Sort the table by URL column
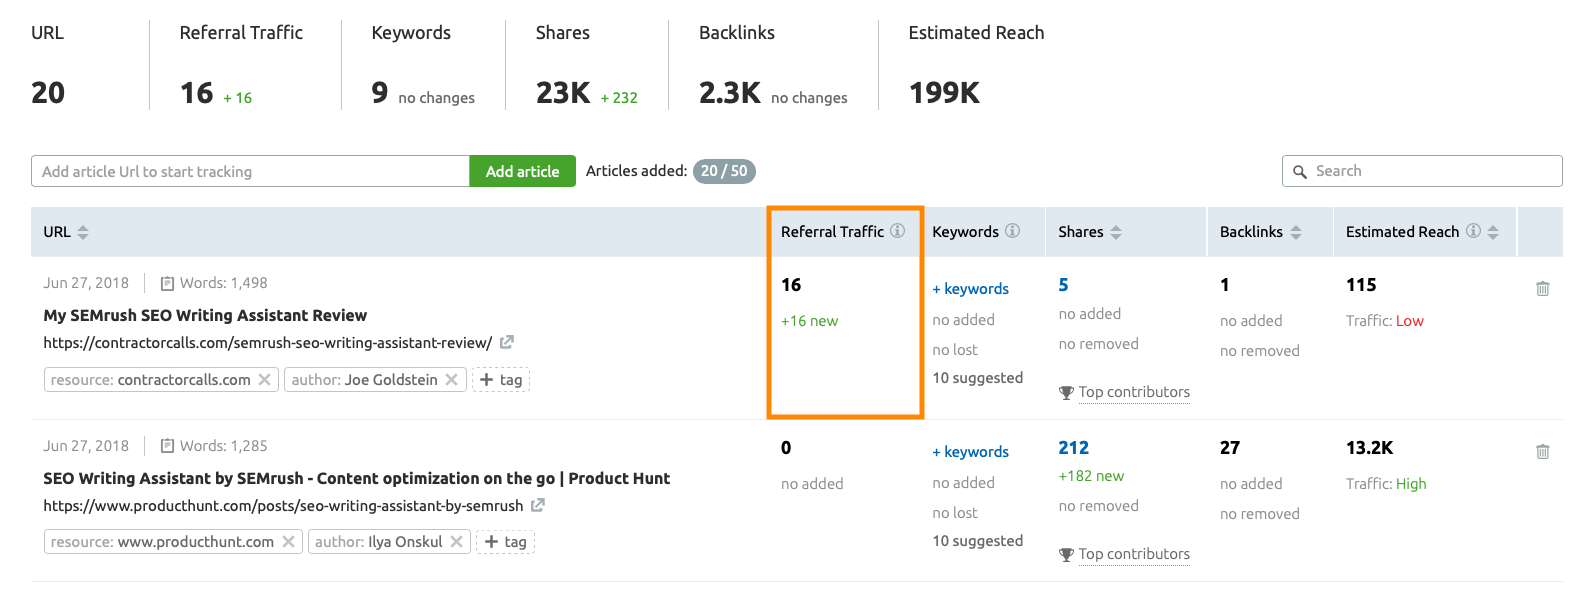The image size is (1593, 595). (x=83, y=232)
